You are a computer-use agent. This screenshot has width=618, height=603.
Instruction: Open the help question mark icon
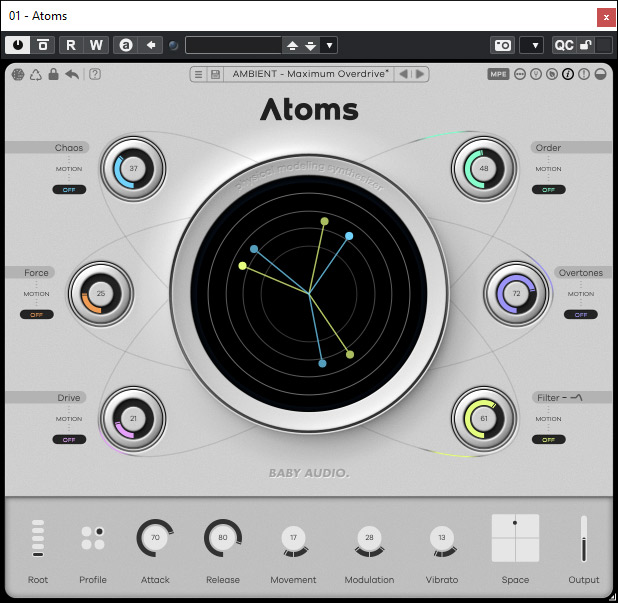(95, 74)
